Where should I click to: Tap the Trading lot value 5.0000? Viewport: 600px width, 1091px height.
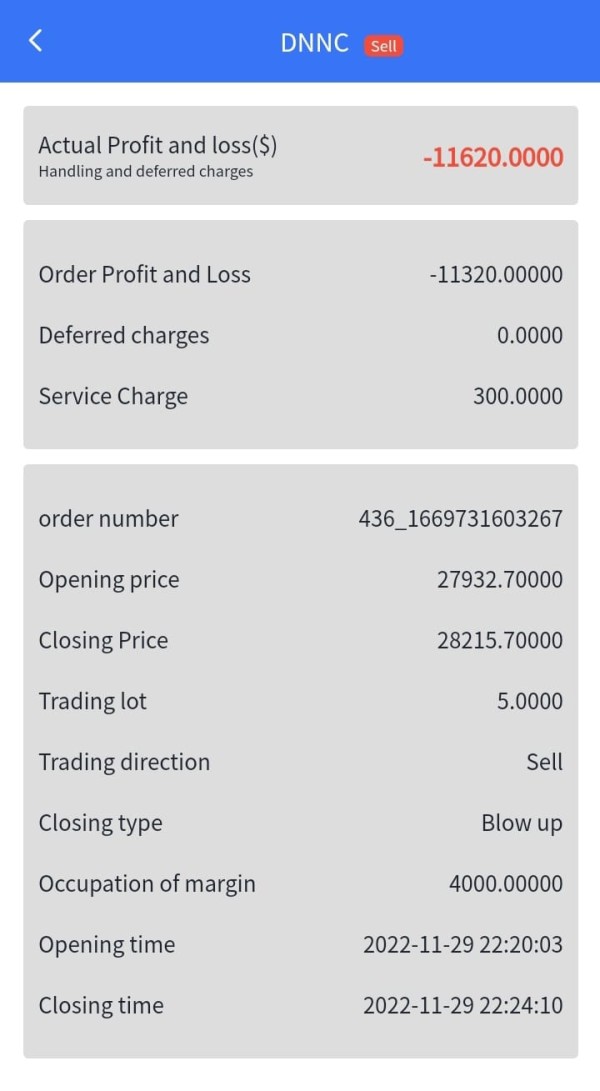click(x=529, y=702)
